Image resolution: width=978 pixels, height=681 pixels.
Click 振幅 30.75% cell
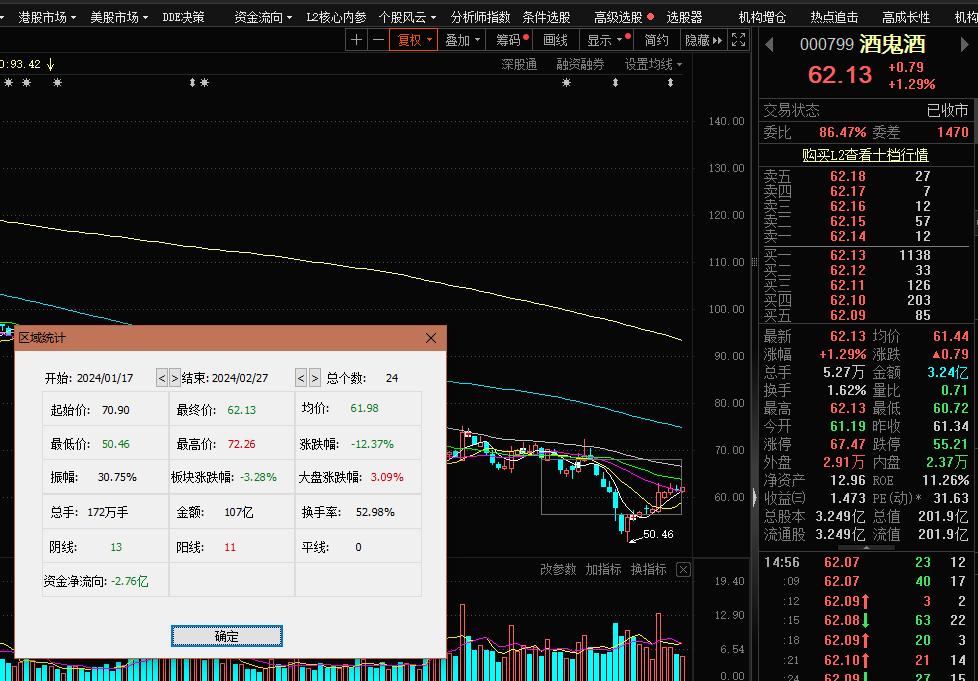pyautogui.click(x=105, y=477)
